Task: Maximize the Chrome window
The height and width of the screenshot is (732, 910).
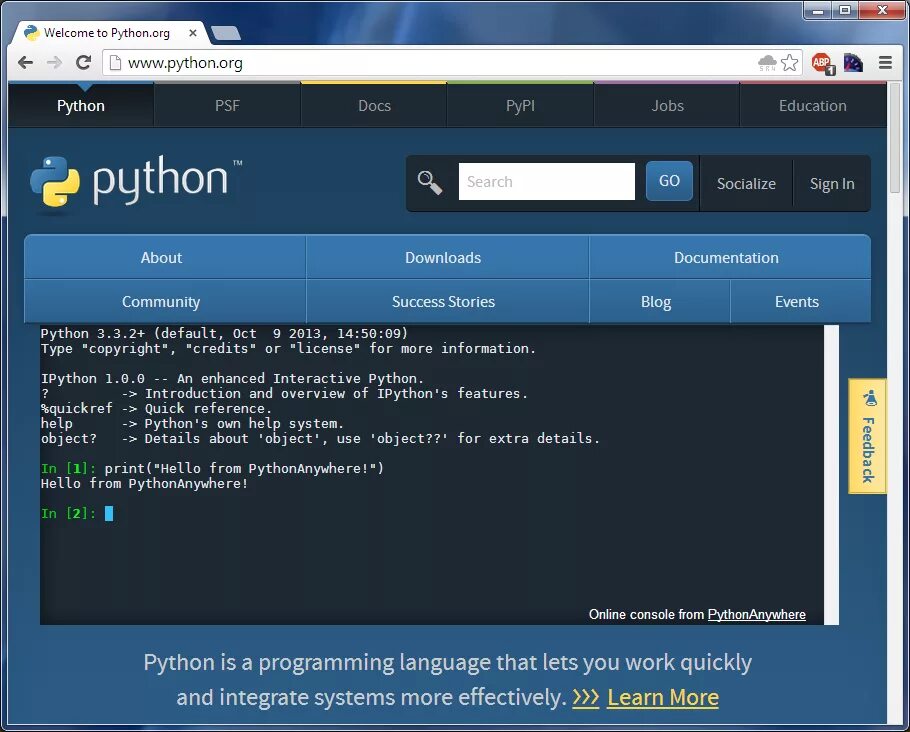Action: (845, 10)
